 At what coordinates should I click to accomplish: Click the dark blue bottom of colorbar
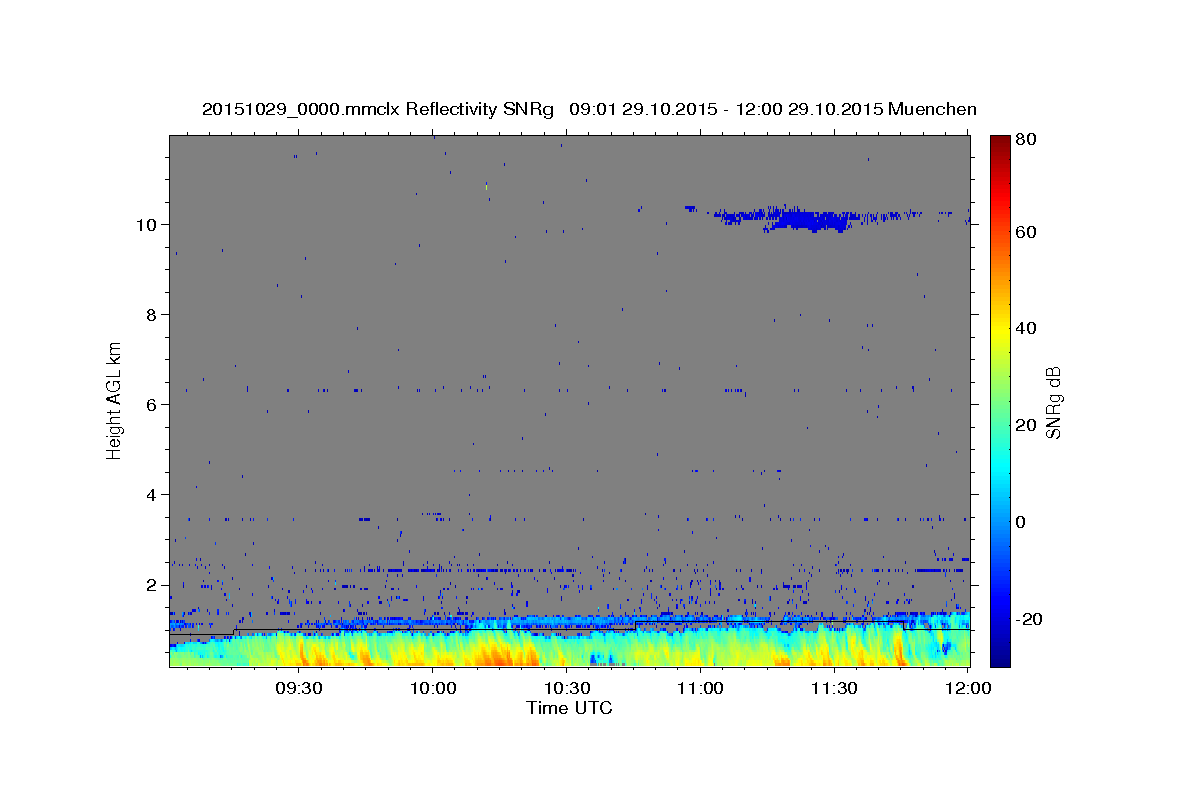click(1000, 658)
